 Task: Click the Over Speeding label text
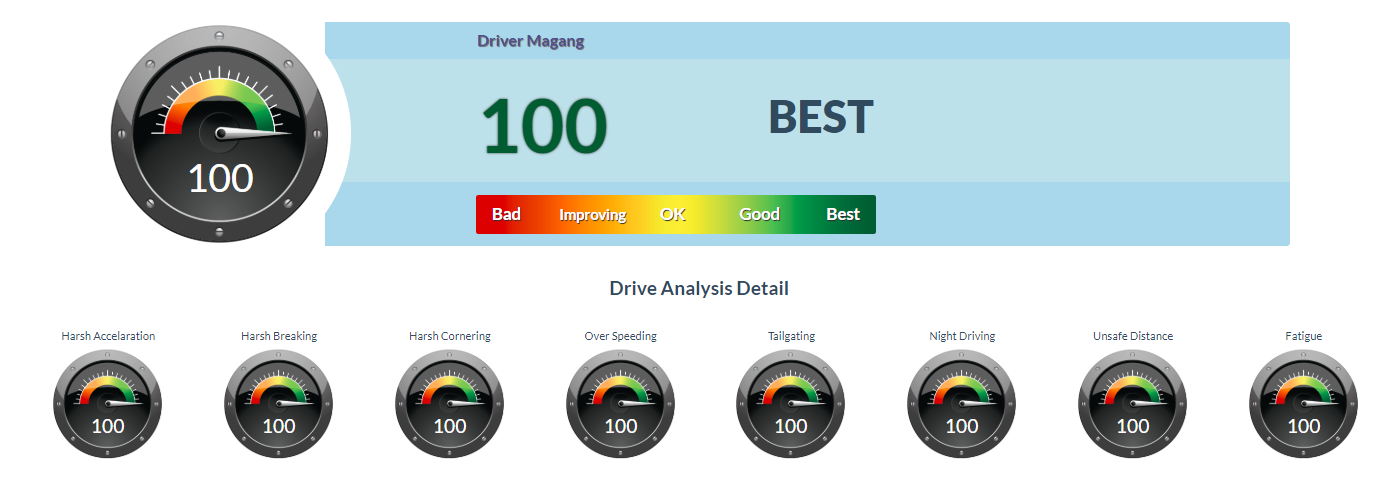[x=621, y=336]
